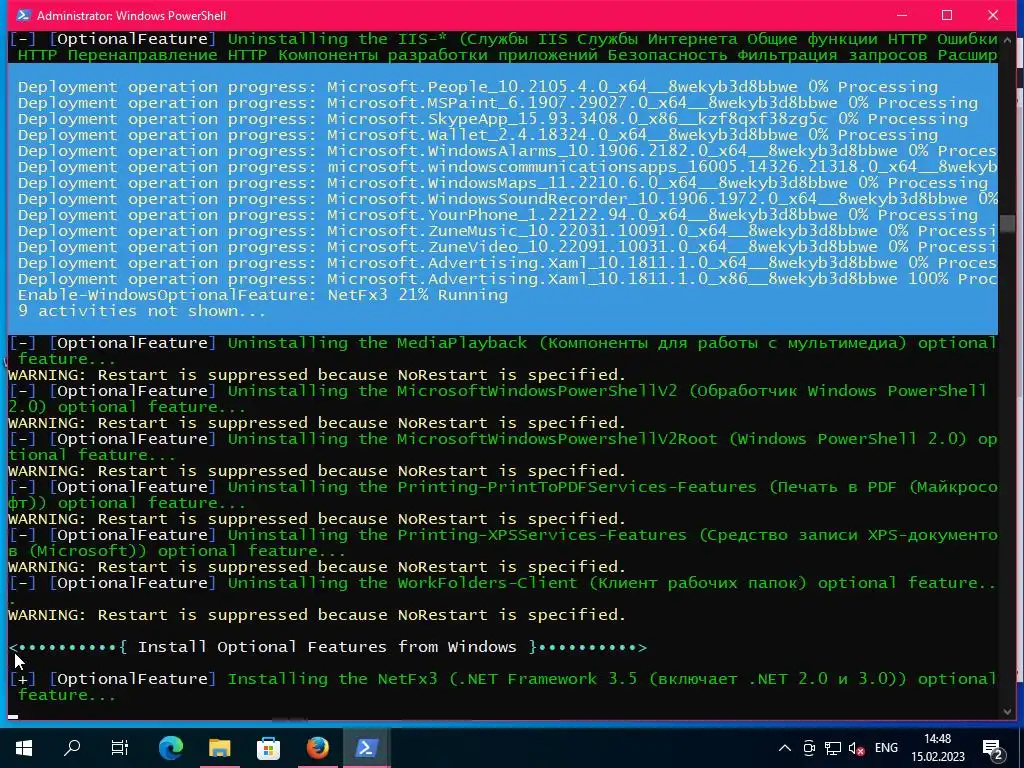Click the Microsoft.SkypeApp deployment progress line

click(x=492, y=119)
